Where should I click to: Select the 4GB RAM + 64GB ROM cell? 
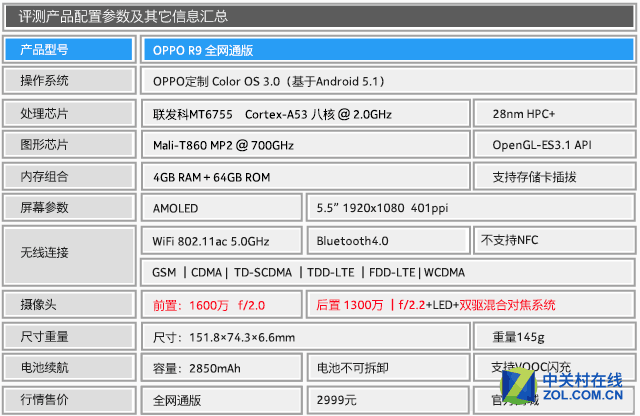point(305,177)
